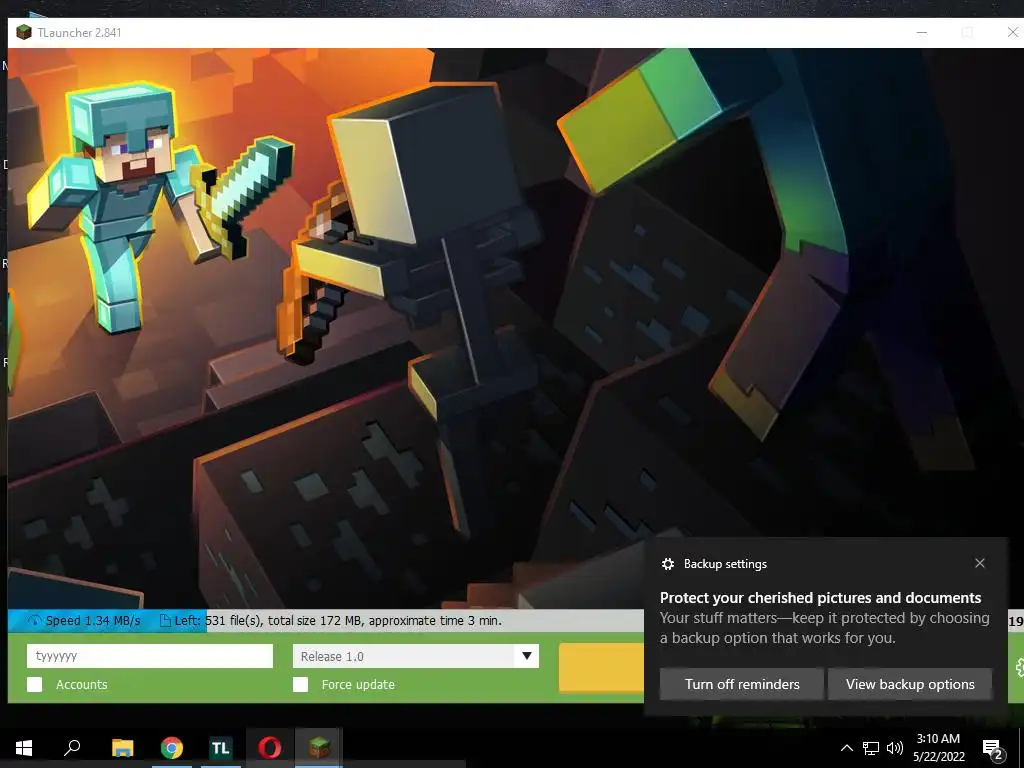Click Turn off reminders button
Image resolution: width=1024 pixels, height=768 pixels.
(x=742, y=684)
